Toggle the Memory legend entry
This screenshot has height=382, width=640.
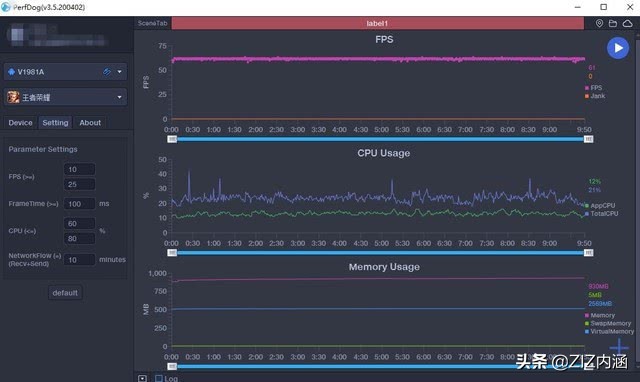pyautogui.click(x=600, y=315)
